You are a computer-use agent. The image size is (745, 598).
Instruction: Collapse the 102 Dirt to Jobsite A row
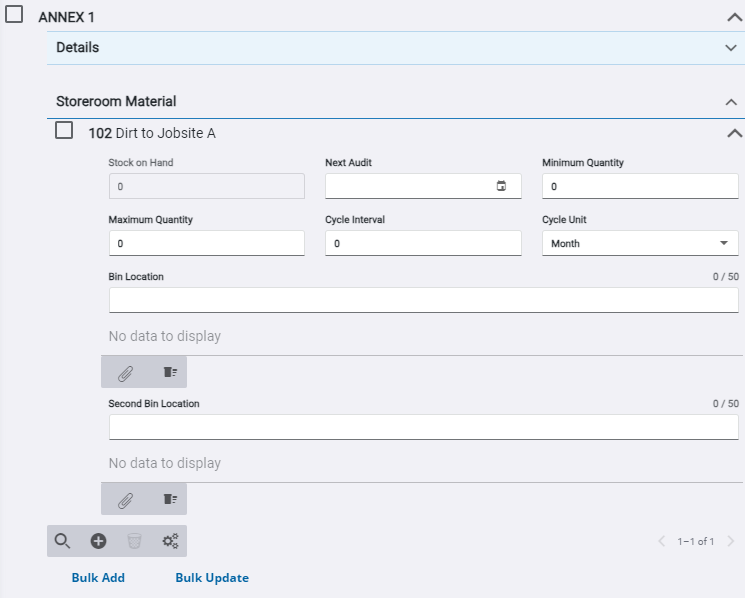[734, 133]
